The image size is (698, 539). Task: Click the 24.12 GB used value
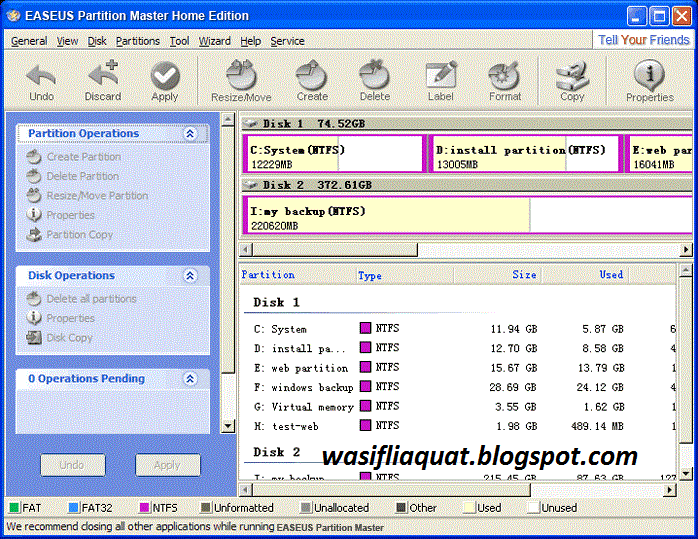(x=600, y=387)
